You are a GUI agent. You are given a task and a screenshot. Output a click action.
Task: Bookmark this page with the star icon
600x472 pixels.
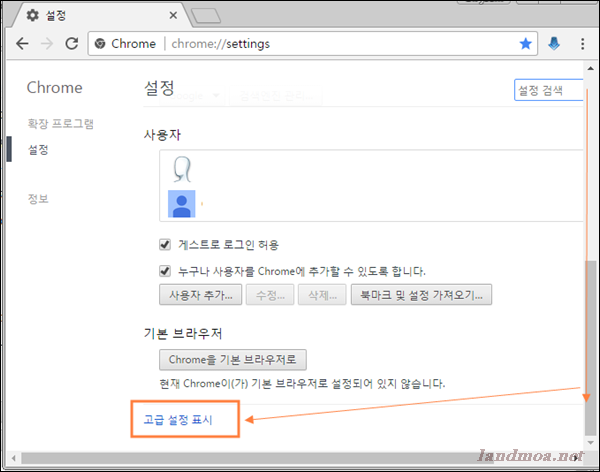[525, 44]
